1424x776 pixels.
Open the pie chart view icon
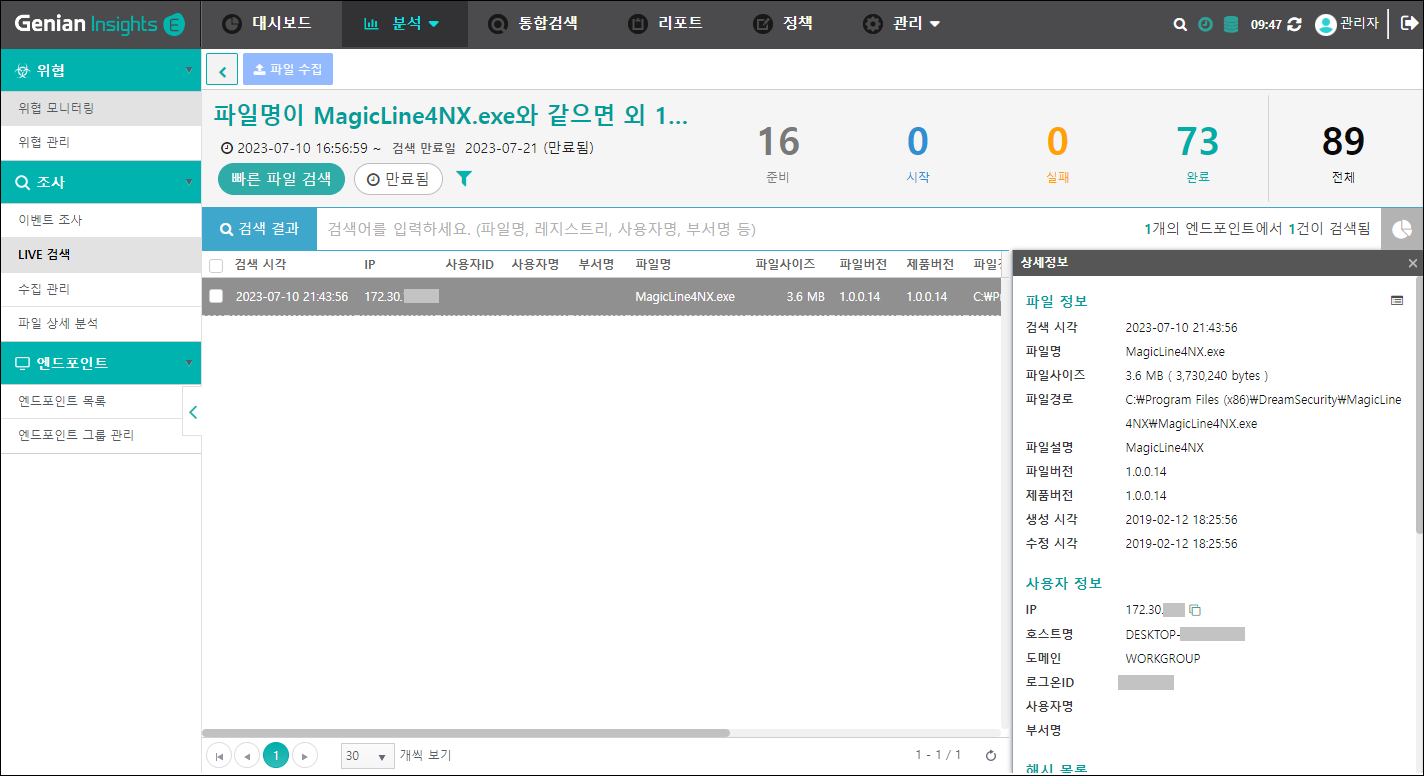(x=1402, y=229)
